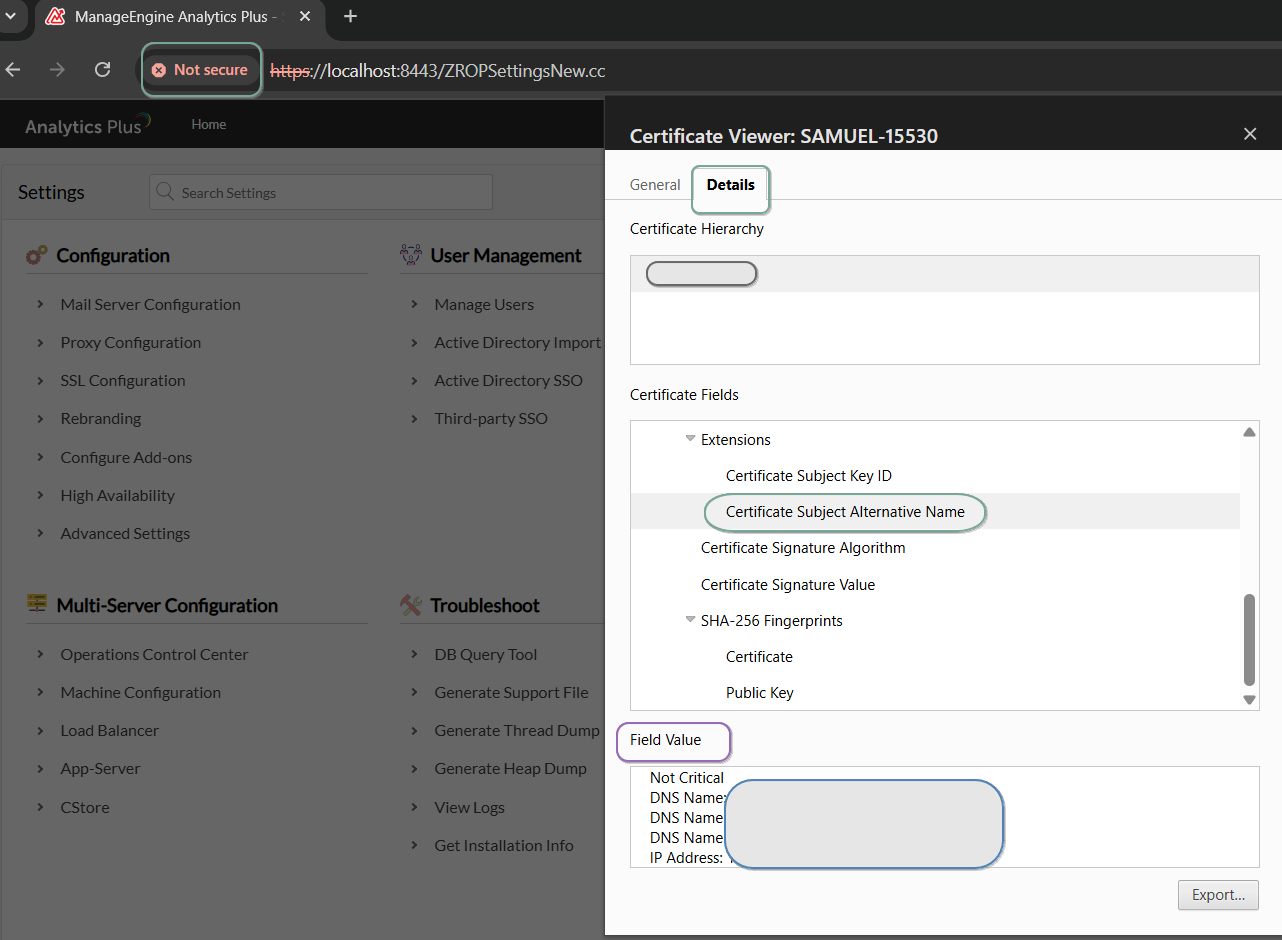Open Third-party SSO
Viewport: 1282px width, 940px height.
[491, 419]
